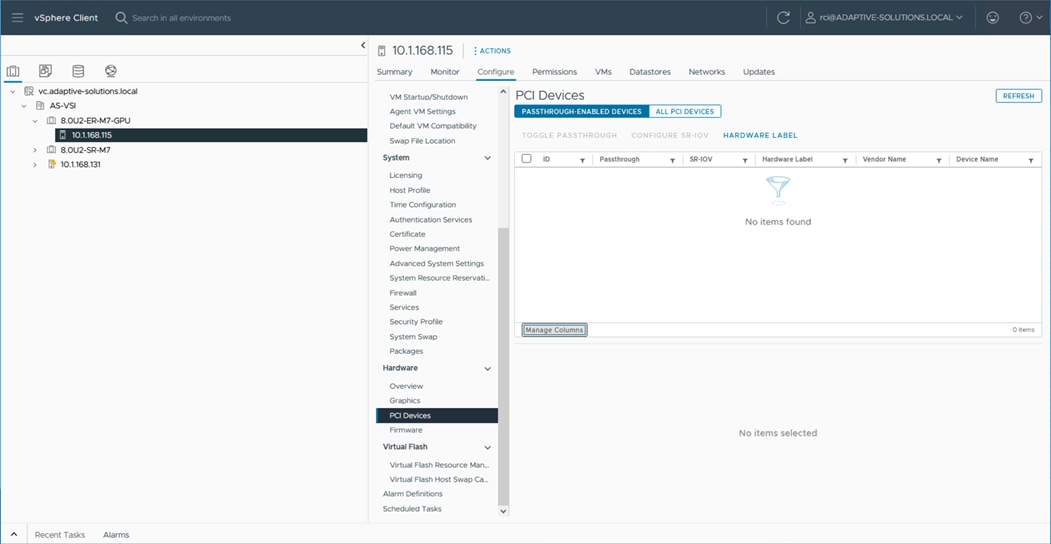Open the feedback smiley icon
This screenshot has width=1051, height=544.
point(993,18)
